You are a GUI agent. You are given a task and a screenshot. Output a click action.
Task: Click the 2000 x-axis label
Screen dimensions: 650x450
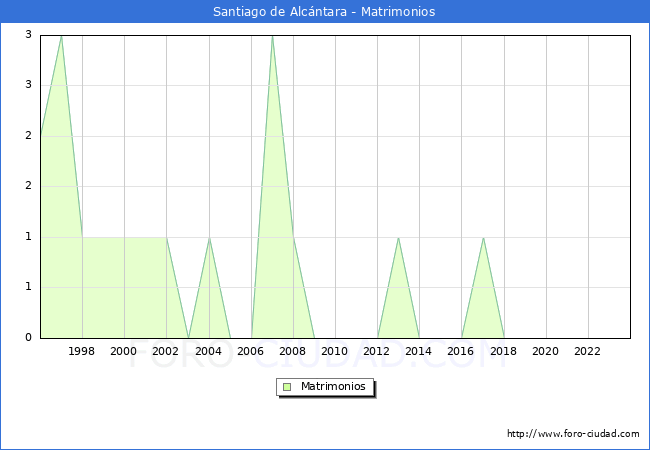click(124, 351)
